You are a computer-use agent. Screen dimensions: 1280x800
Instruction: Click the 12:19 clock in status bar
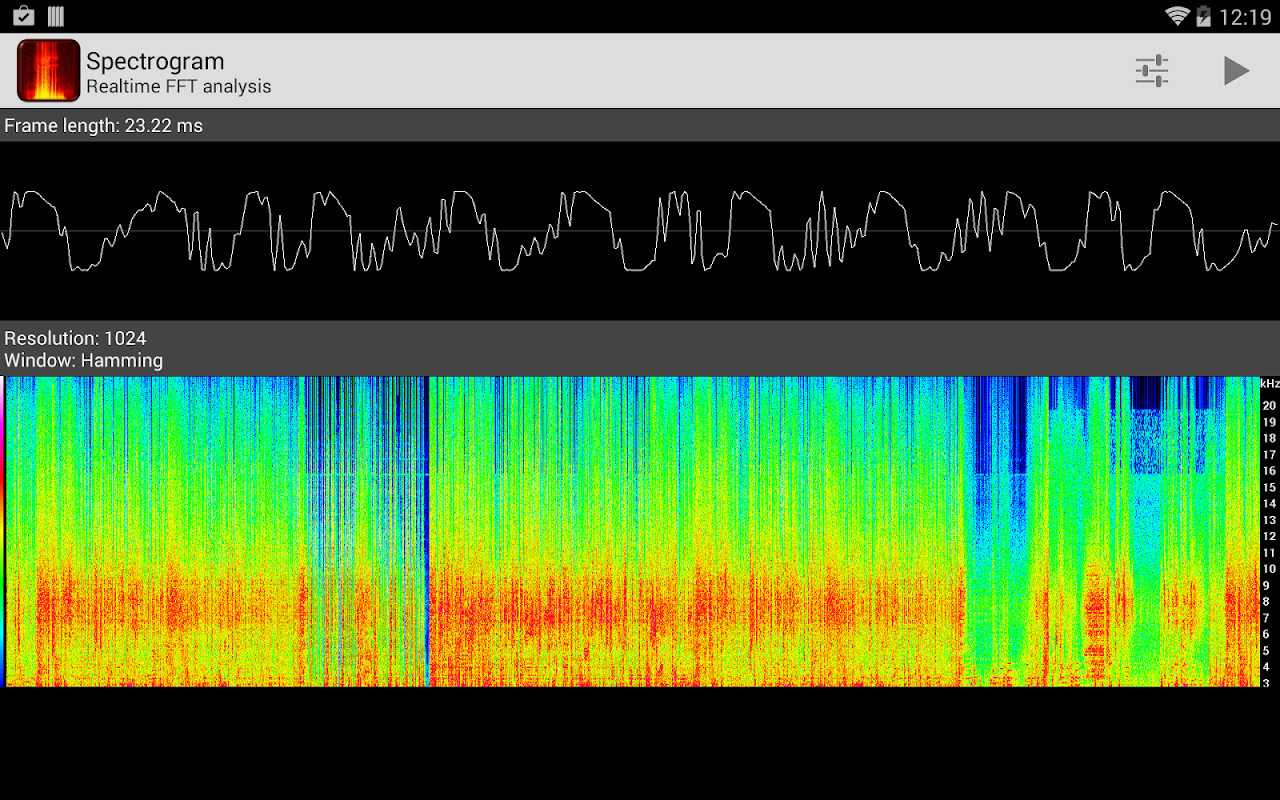(1245, 17)
